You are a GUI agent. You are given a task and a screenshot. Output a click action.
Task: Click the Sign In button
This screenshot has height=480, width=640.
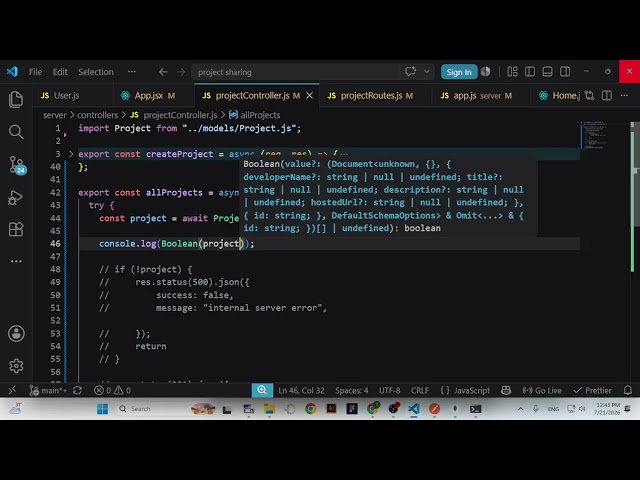point(459,72)
